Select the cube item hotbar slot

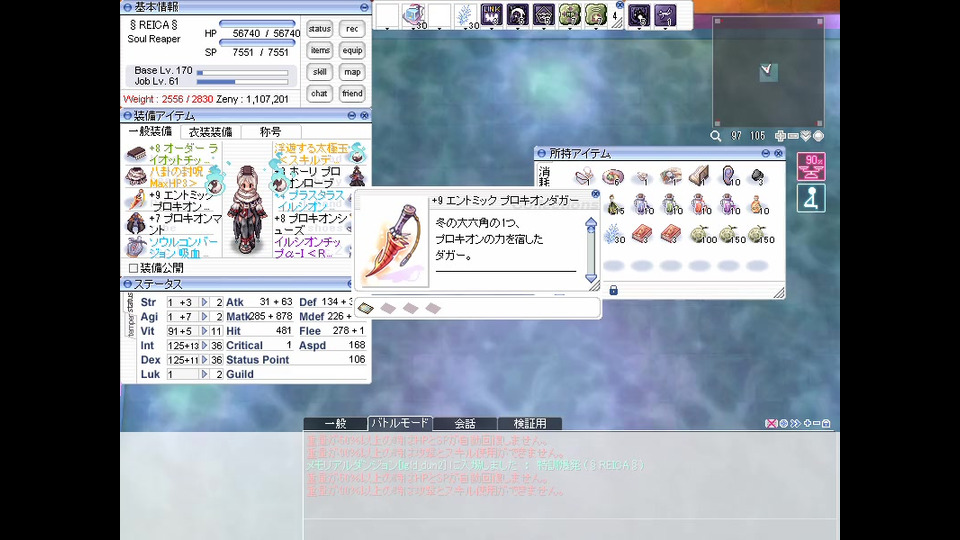tap(413, 15)
